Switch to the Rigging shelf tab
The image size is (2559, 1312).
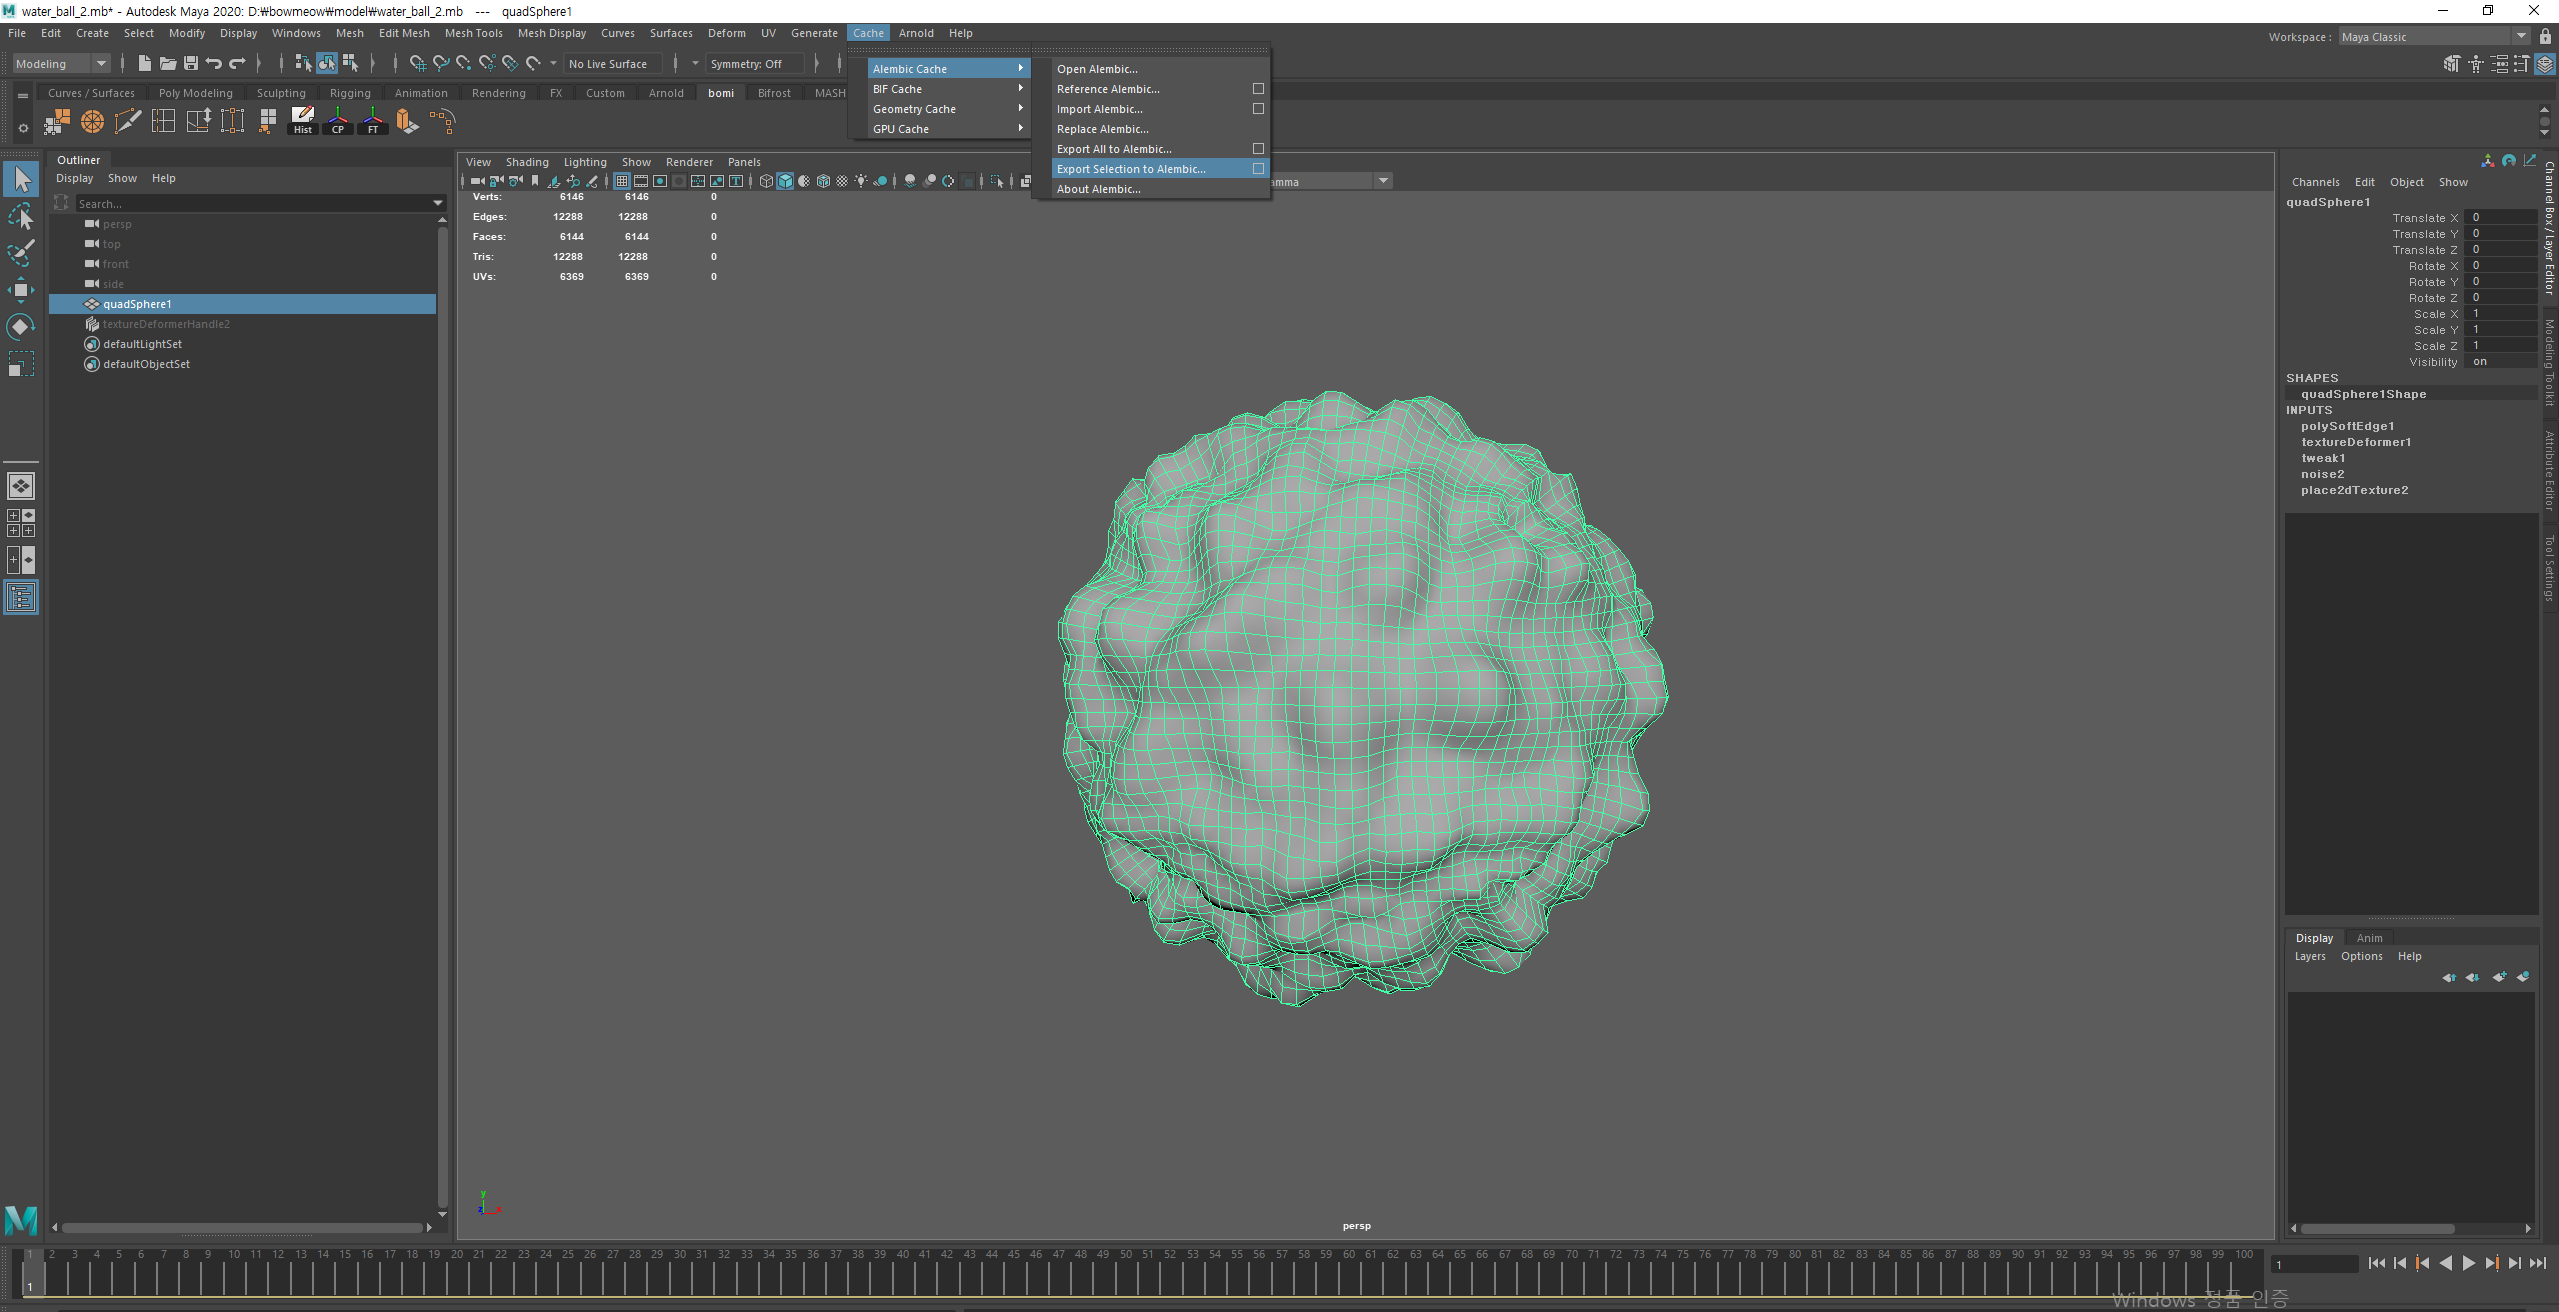[350, 93]
